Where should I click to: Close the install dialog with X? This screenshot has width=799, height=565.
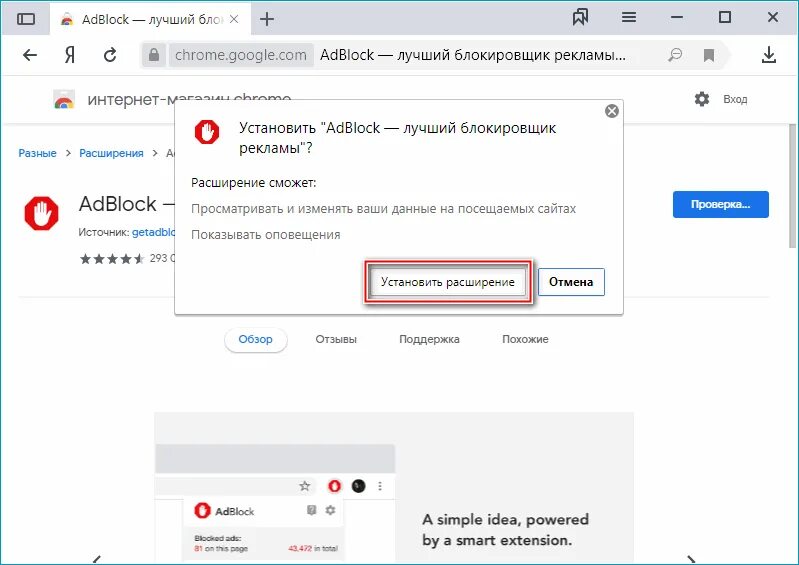(611, 111)
